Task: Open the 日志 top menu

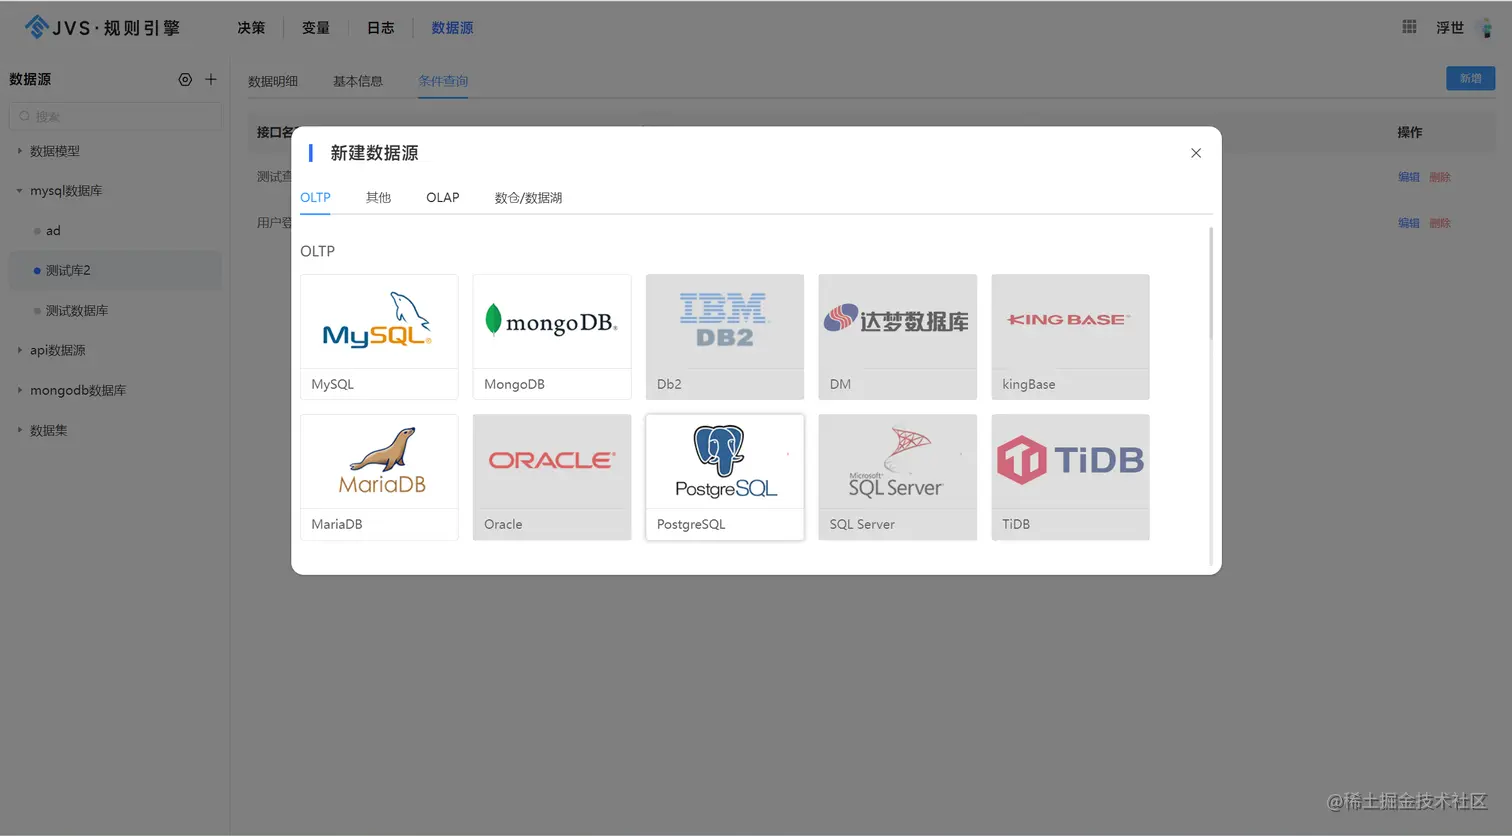Action: coord(380,28)
